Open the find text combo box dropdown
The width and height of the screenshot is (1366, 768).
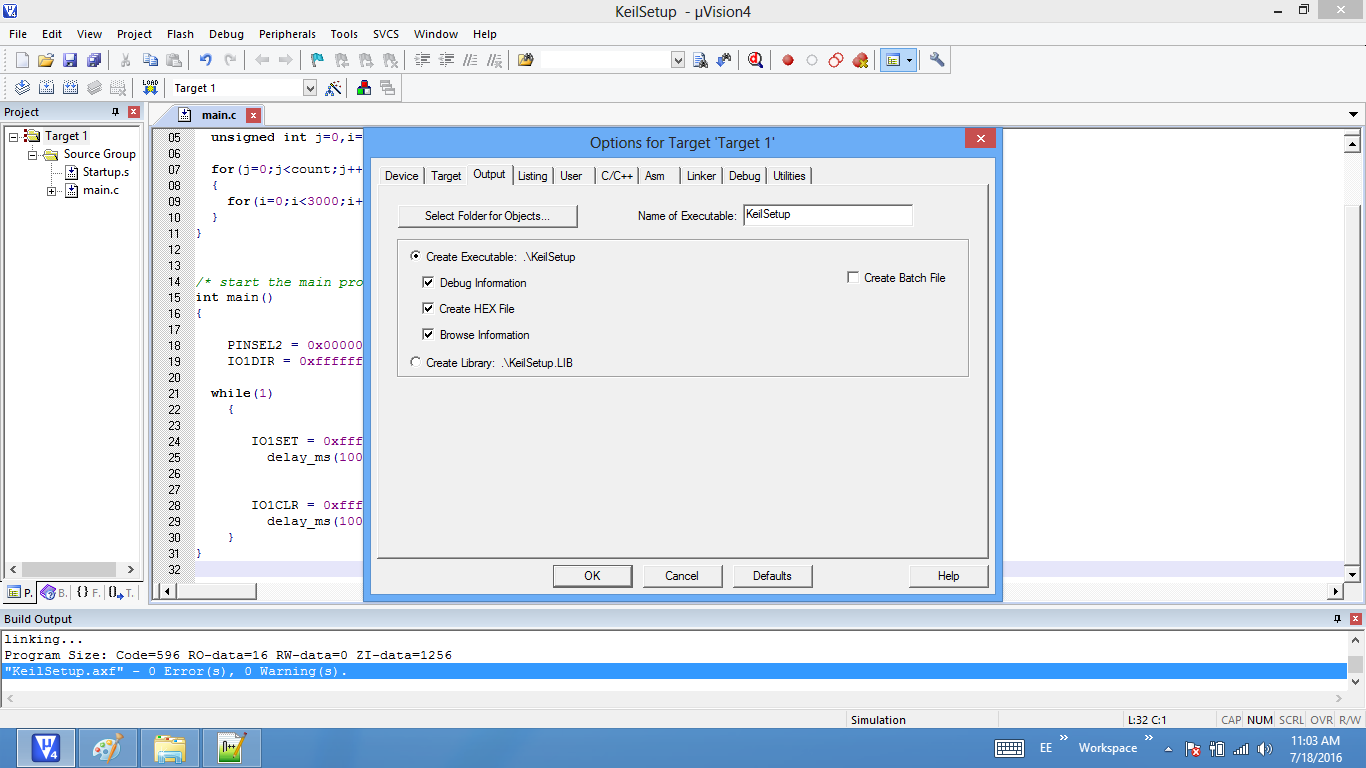coord(678,60)
